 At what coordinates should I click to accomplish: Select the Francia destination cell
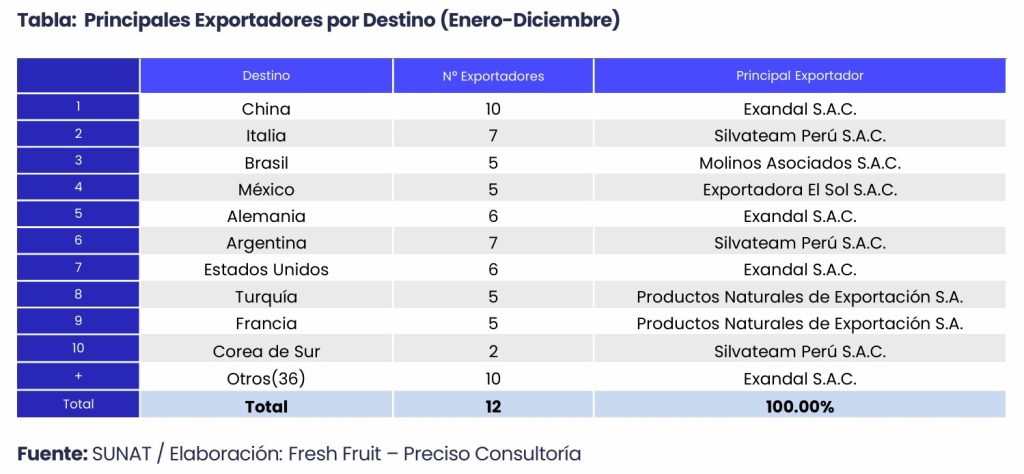click(266, 324)
